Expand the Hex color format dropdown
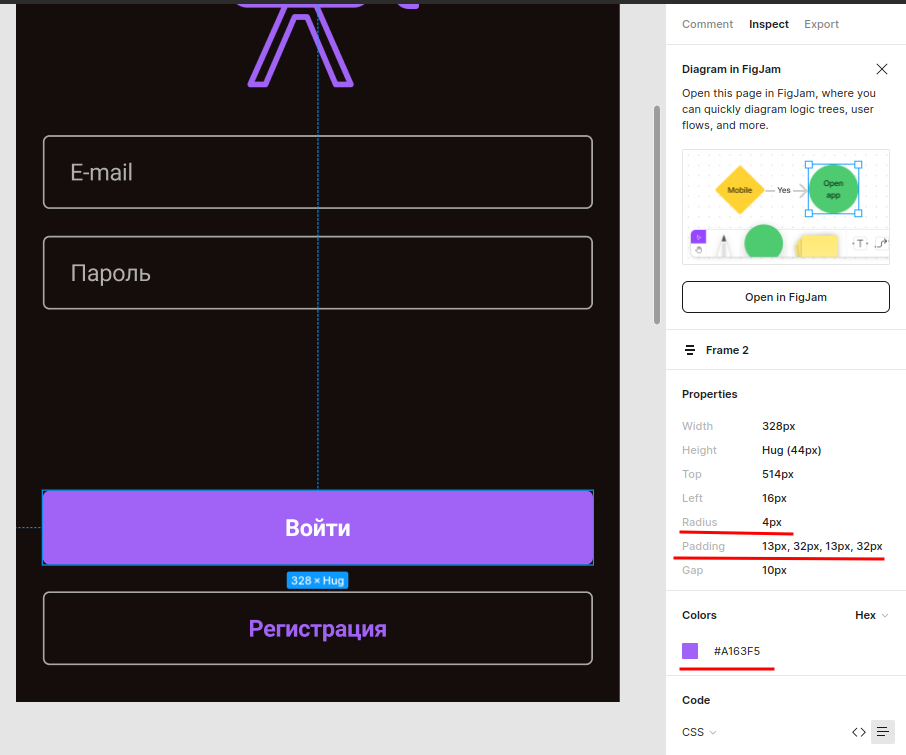Viewport: 906px width, 755px height. pyautogui.click(x=872, y=616)
